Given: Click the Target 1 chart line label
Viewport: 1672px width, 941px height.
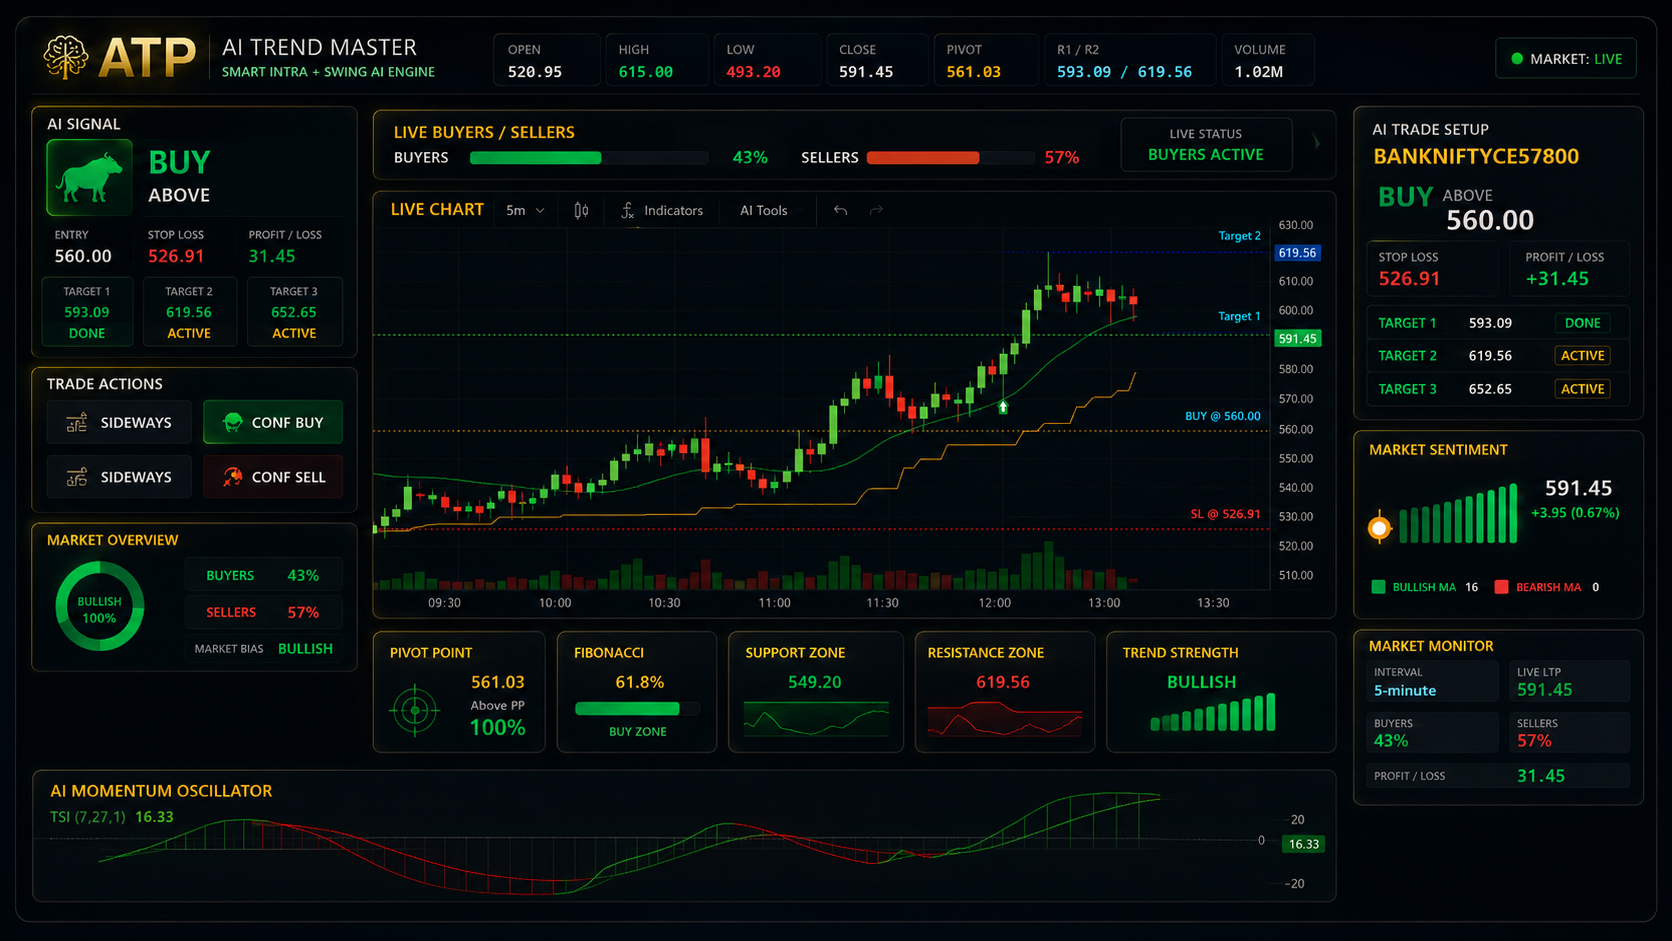Looking at the screenshot, I should [x=1239, y=316].
